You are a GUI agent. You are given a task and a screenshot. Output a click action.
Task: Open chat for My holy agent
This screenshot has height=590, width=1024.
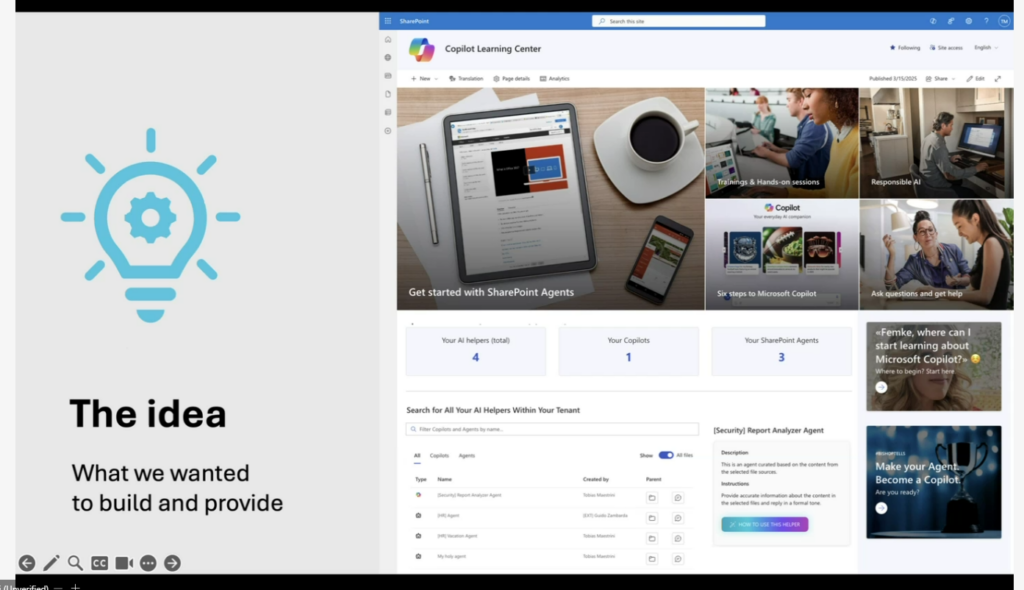click(678, 559)
